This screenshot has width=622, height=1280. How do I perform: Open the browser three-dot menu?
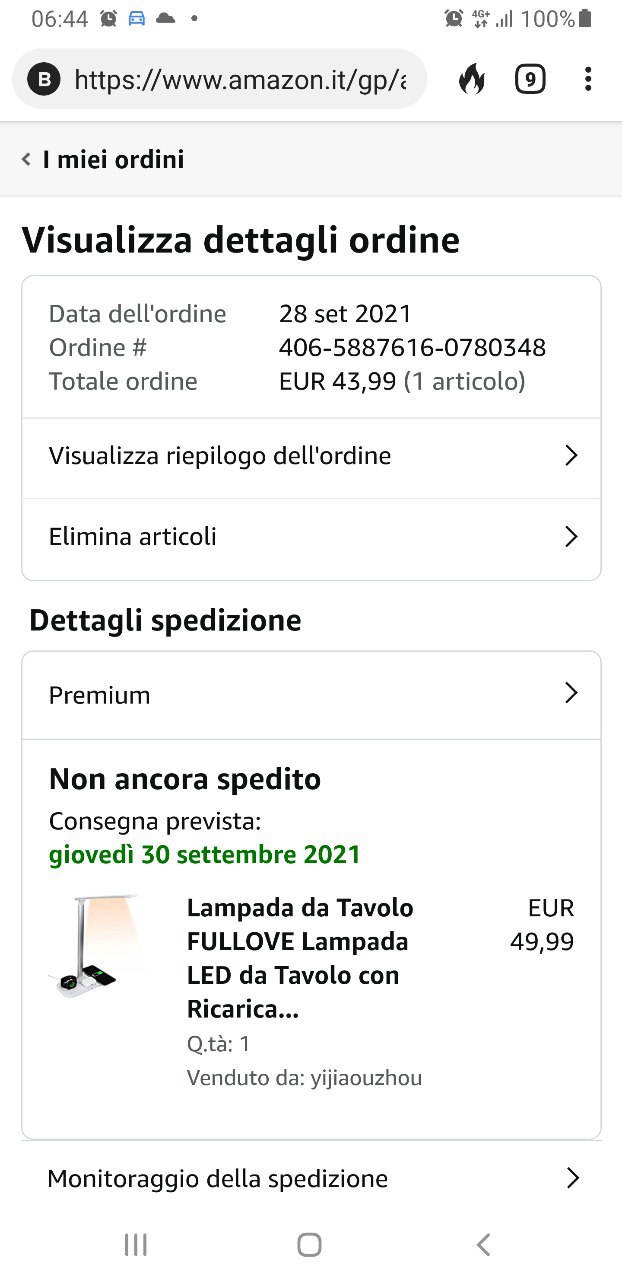[x=588, y=79]
